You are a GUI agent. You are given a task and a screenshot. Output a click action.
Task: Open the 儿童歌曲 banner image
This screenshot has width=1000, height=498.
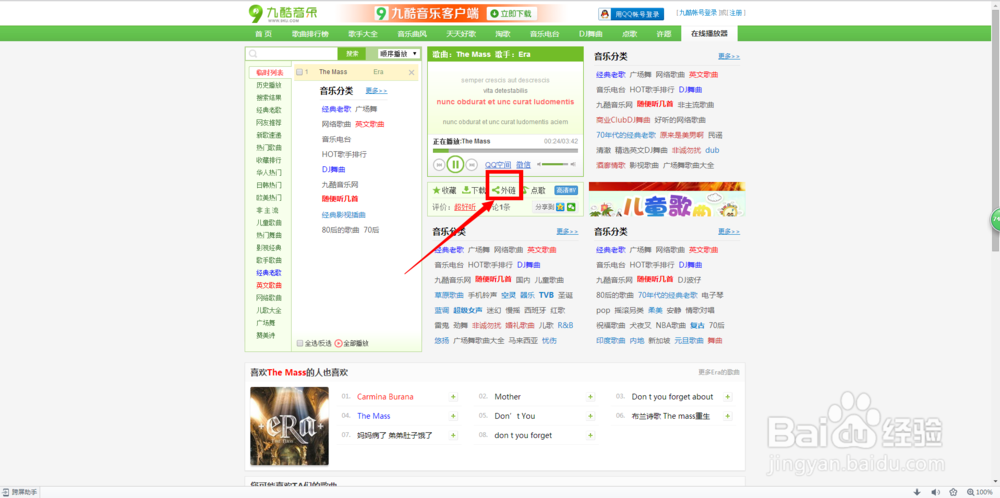coord(666,200)
